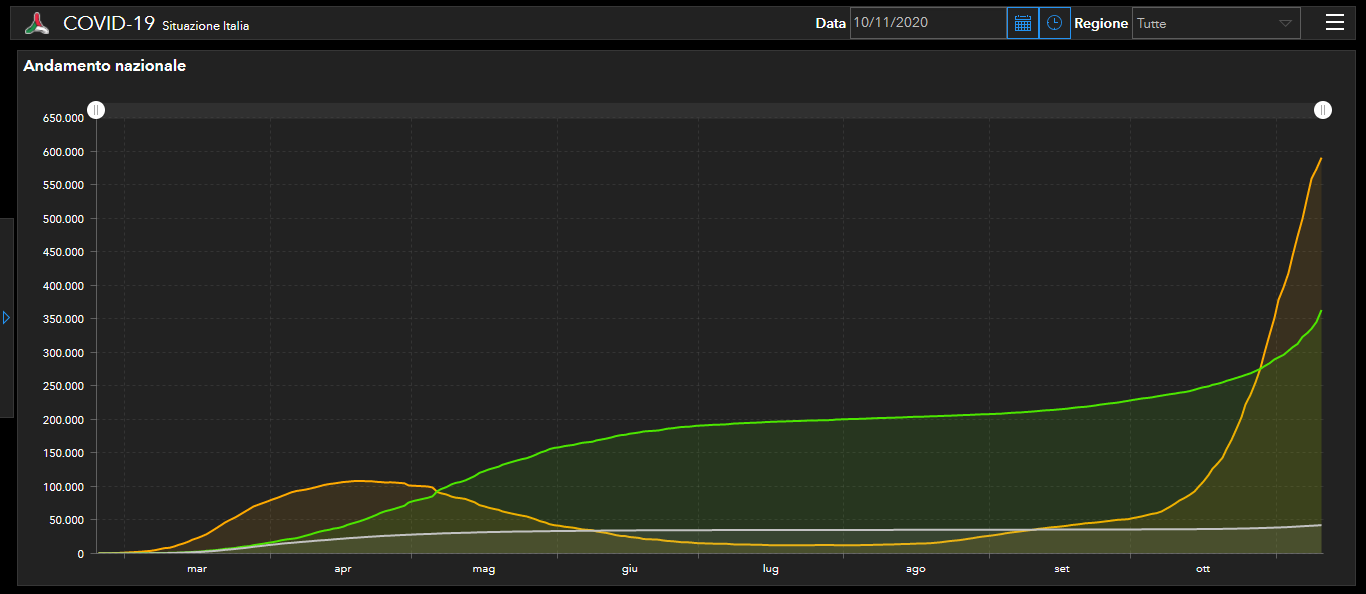The image size is (1366, 594).
Task: Open the hamburger menu
Action: click(1334, 23)
